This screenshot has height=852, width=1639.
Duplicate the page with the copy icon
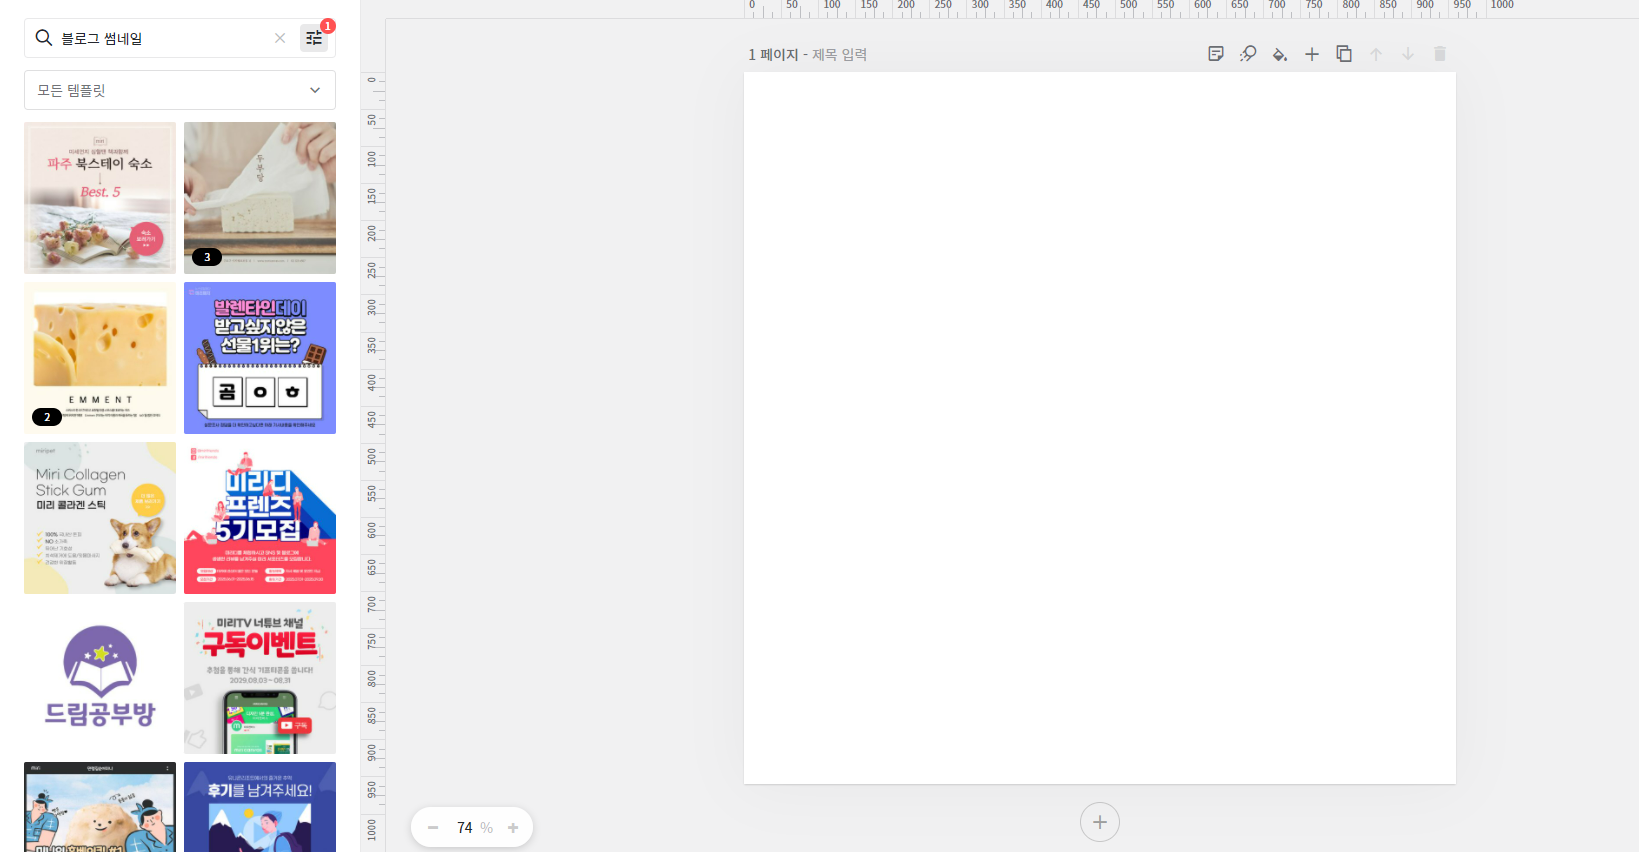tap(1344, 54)
